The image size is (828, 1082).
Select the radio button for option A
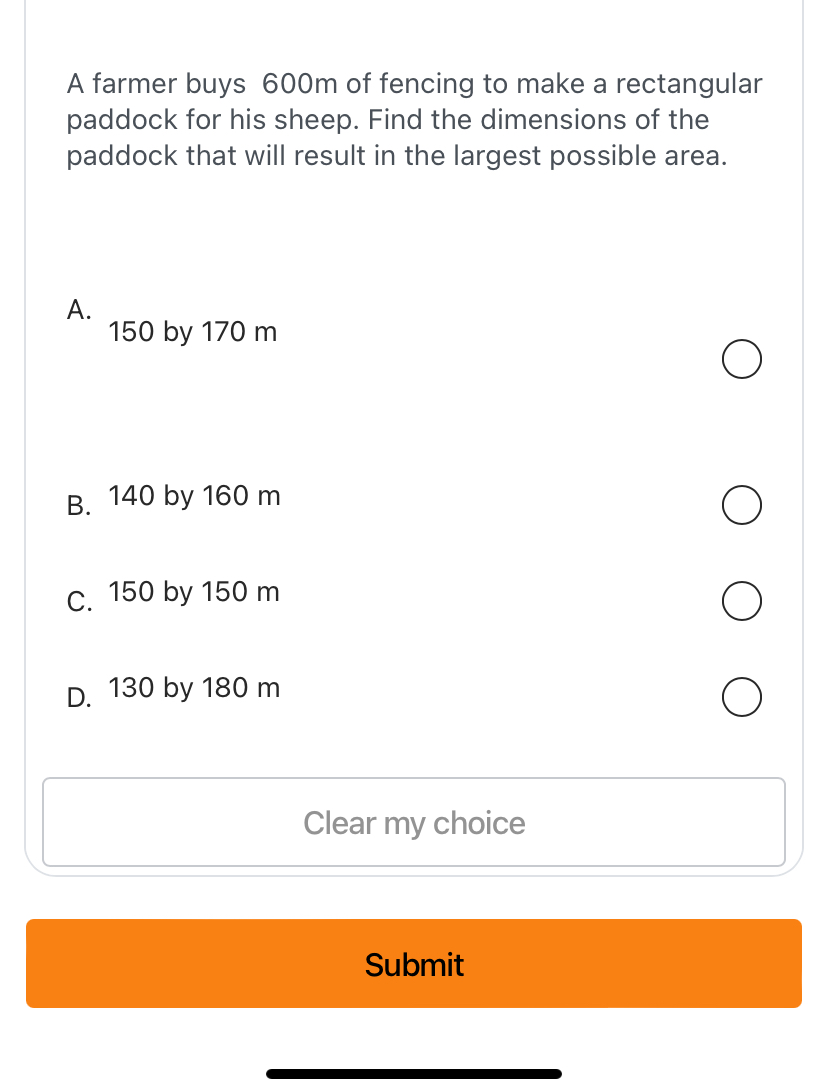(741, 360)
